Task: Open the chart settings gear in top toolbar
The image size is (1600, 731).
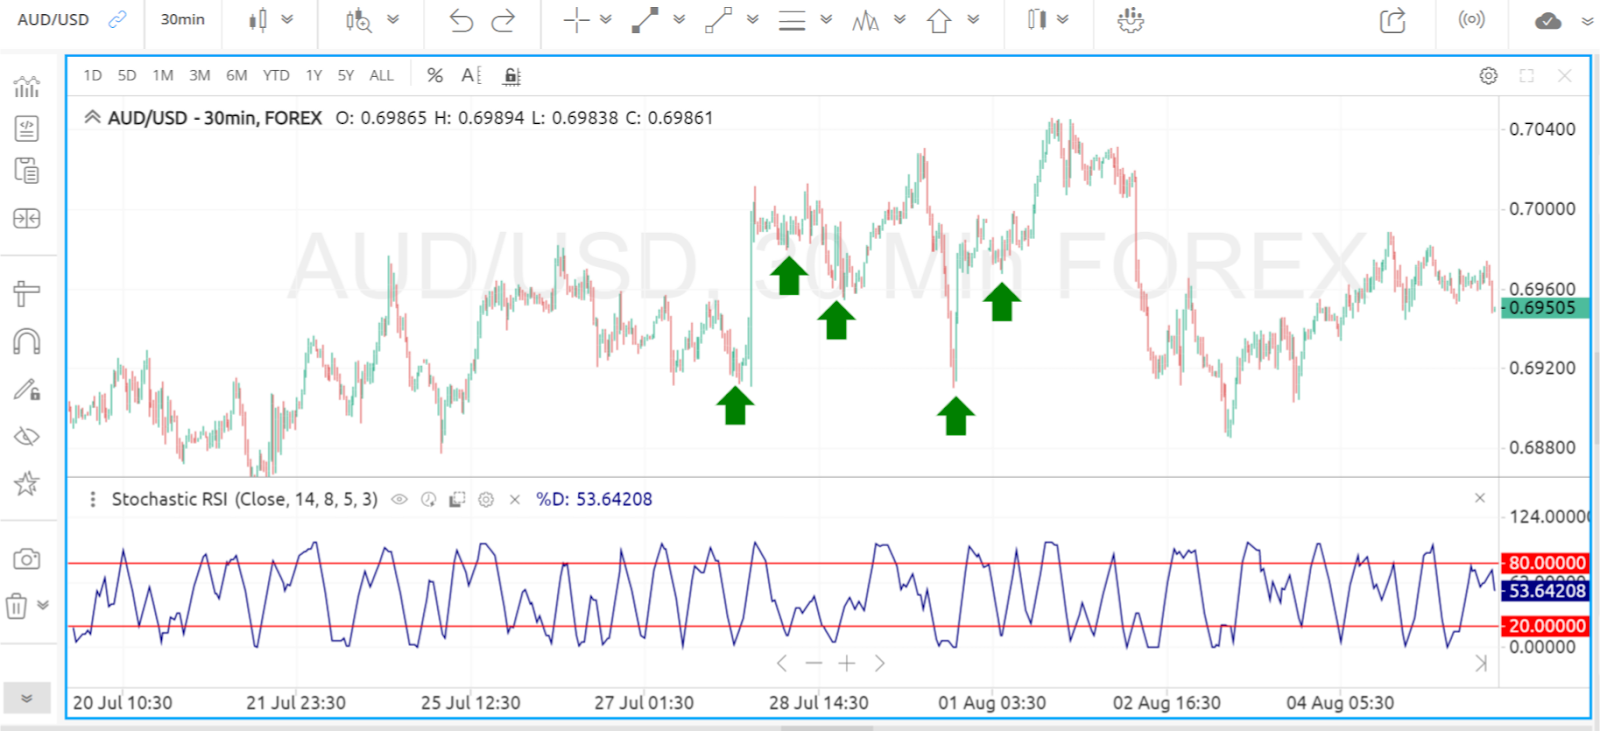Action: coord(1131,20)
